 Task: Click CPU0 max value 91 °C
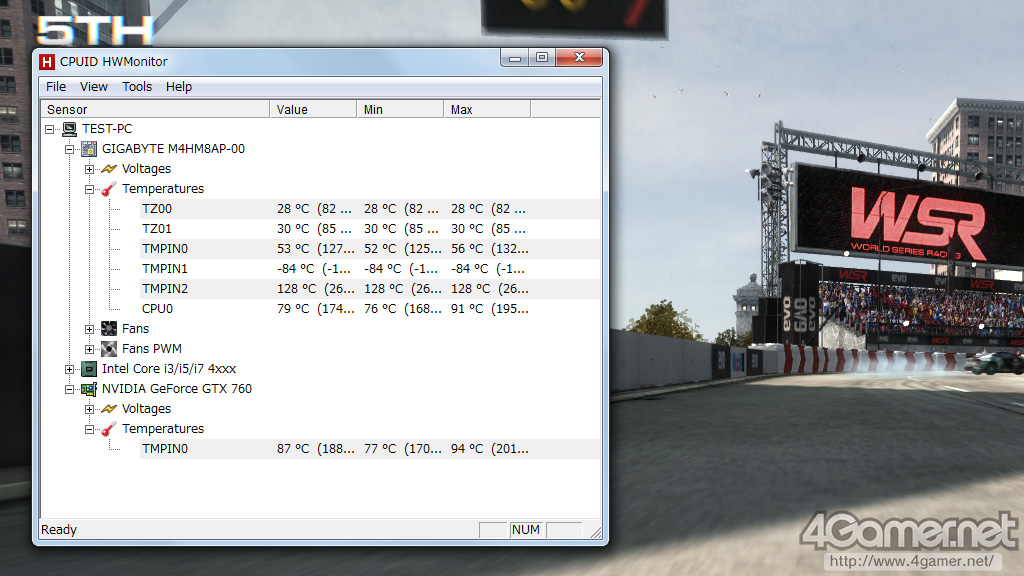click(489, 309)
